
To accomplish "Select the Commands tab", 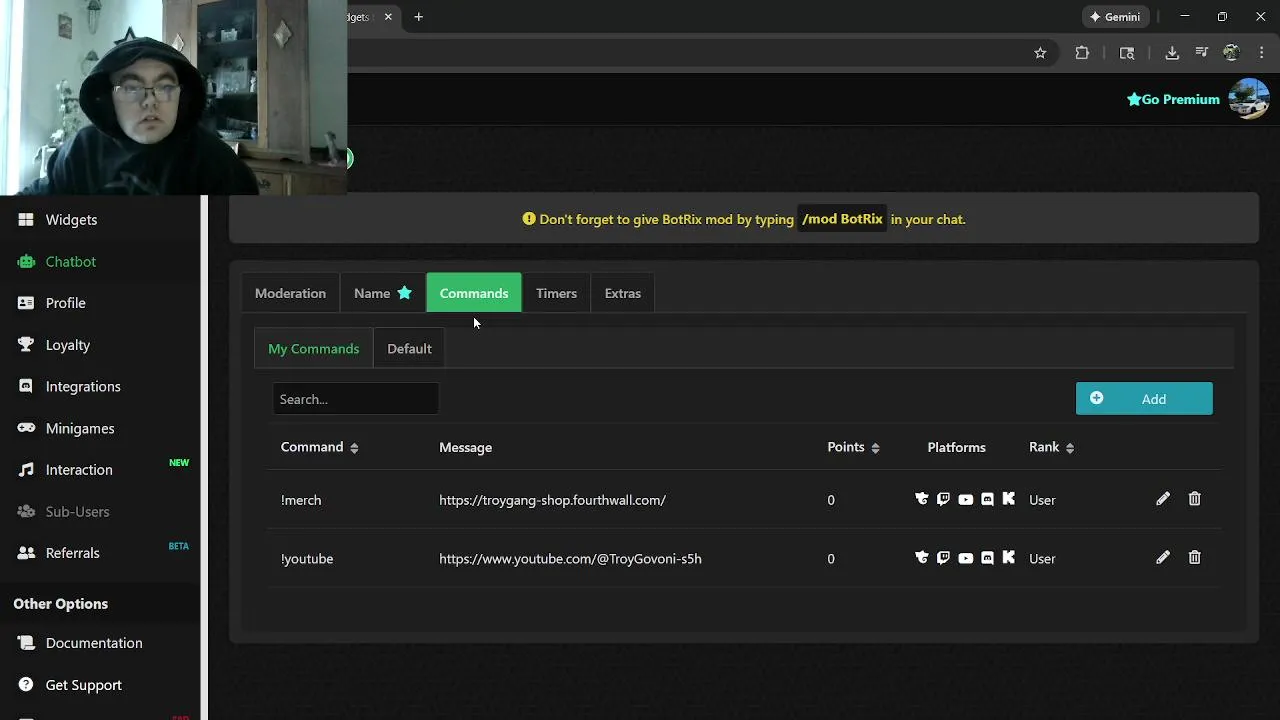I will coord(474,293).
